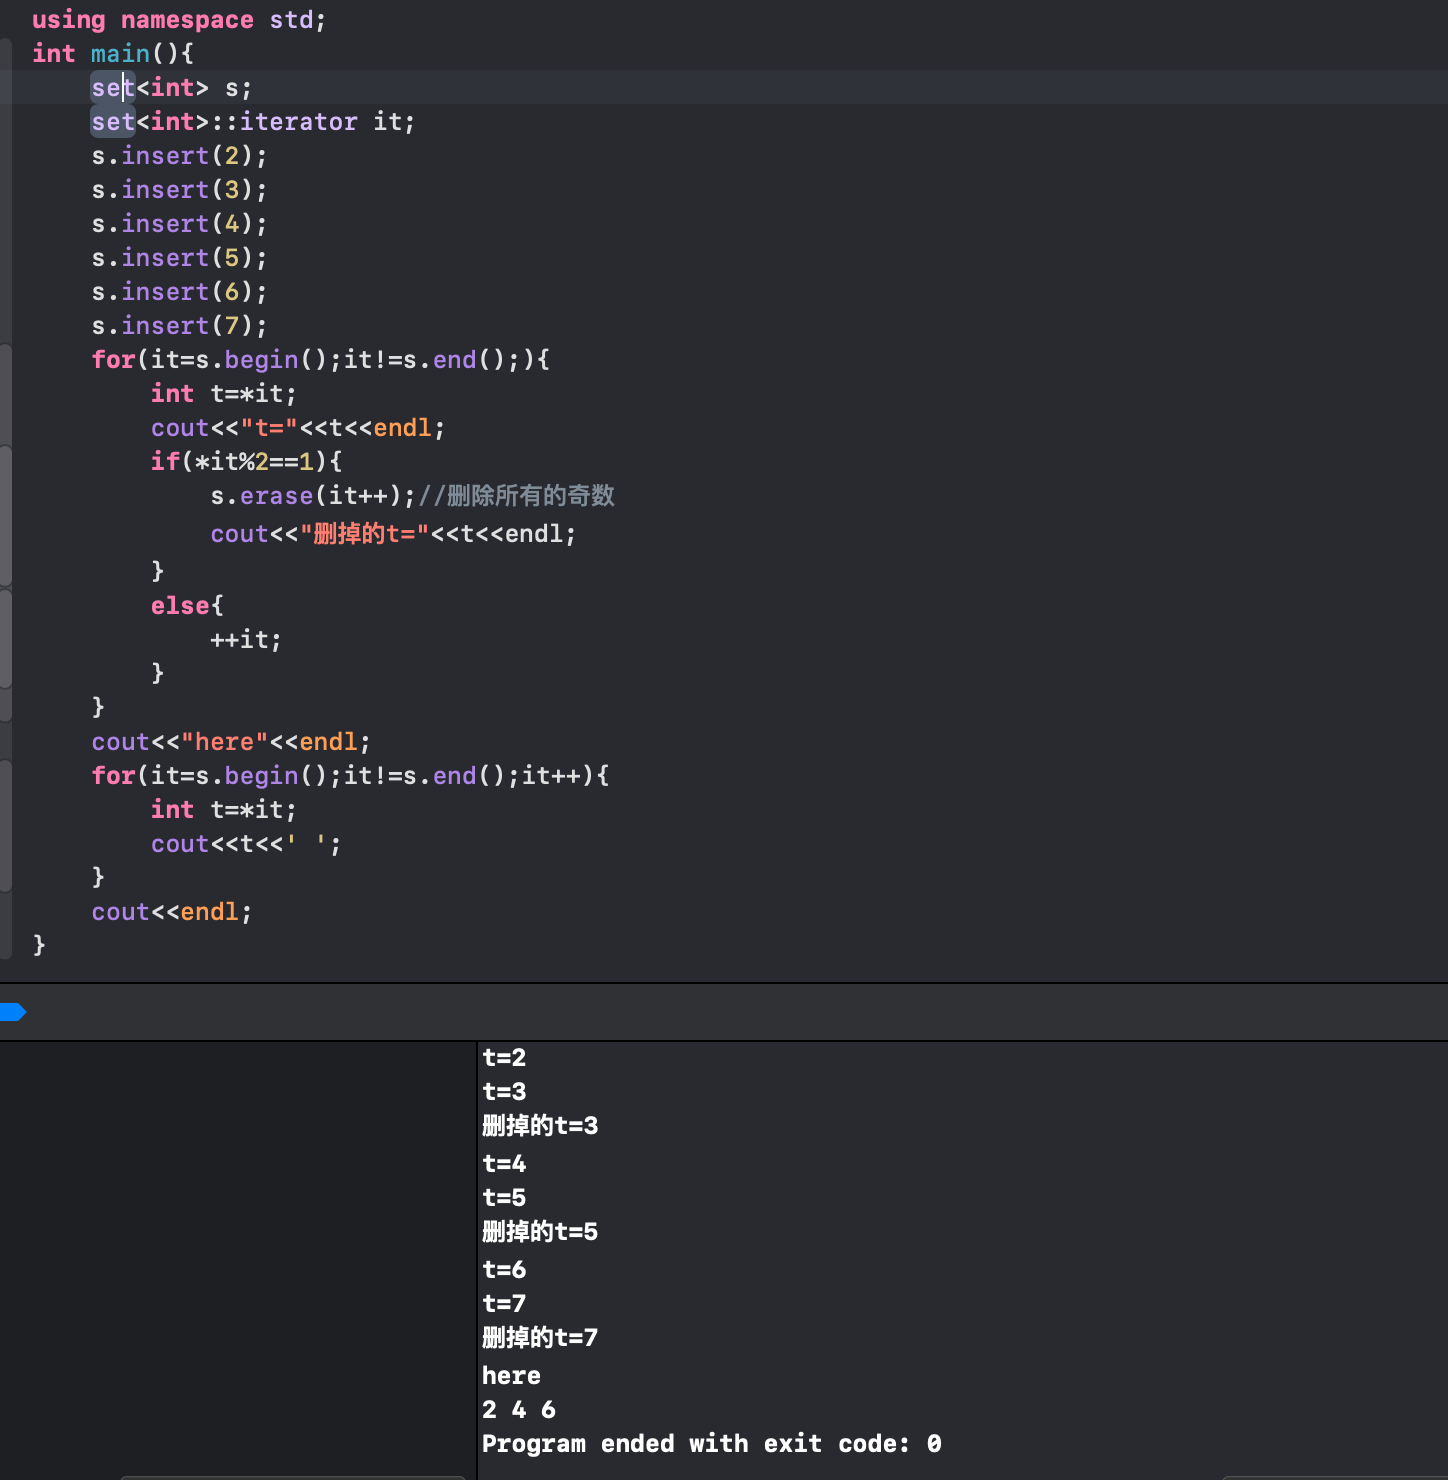The width and height of the screenshot is (1448, 1480).
Task: Click the "cout<<t<<' ';" line
Action: 246,844
